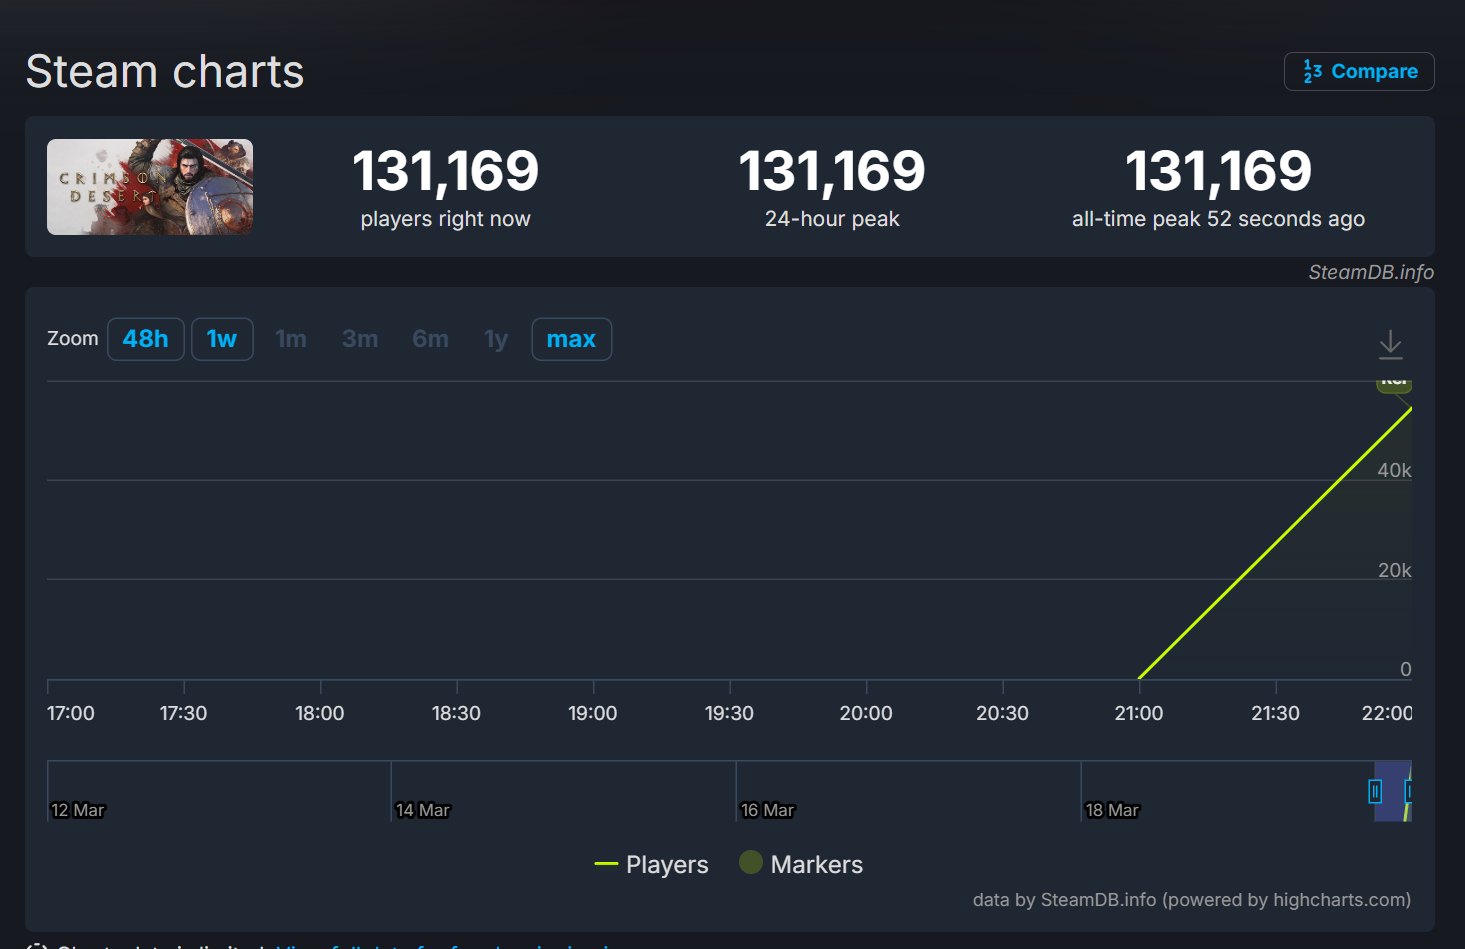Click the data by SteamDB.info credit text
1465x949 pixels.
(x=1191, y=900)
